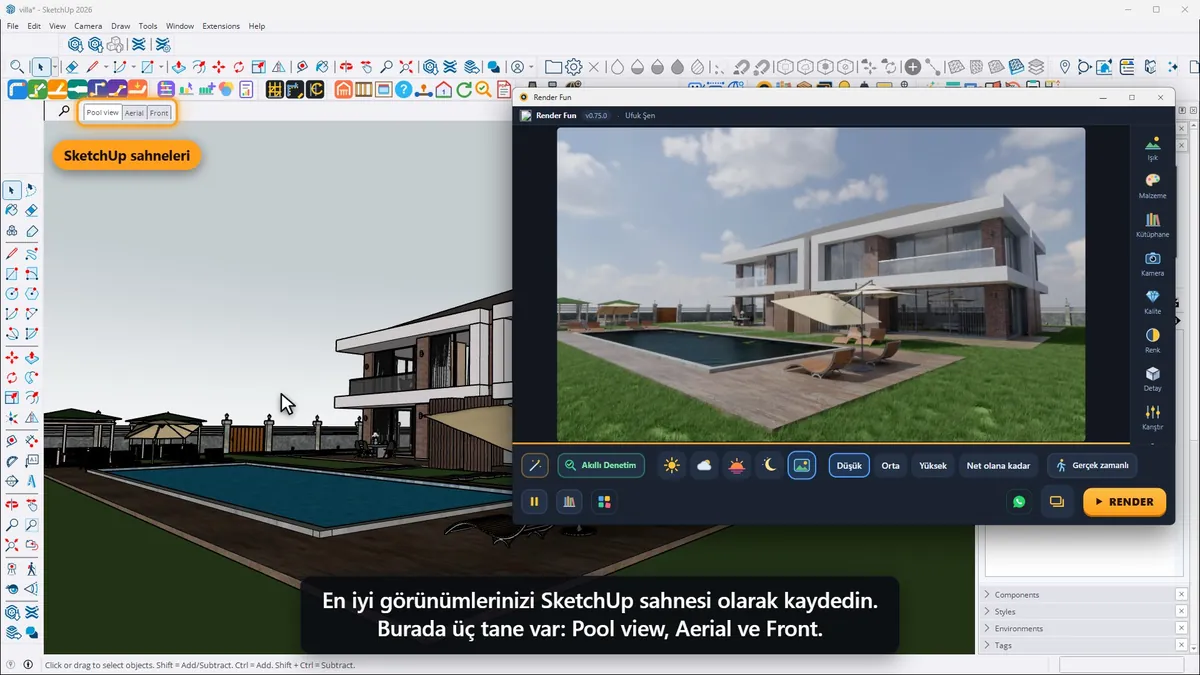Click the Ufuk Şen user name label
This screenshot has width=1200, height=675.
point(640,116)
